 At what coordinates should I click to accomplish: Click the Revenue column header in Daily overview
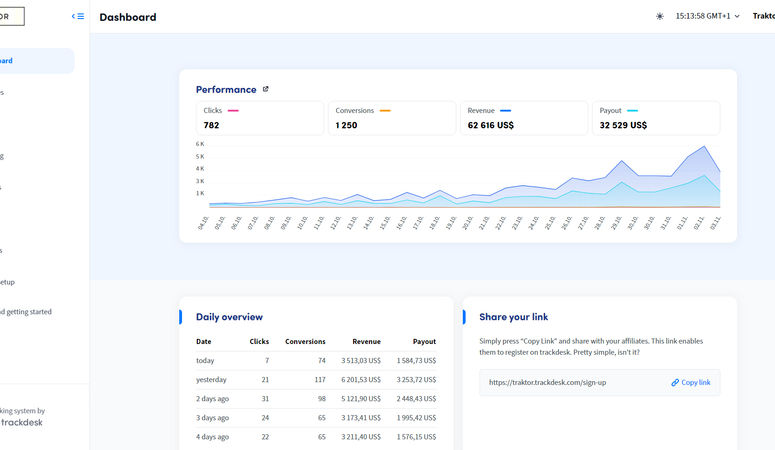(x=366, y=342)
